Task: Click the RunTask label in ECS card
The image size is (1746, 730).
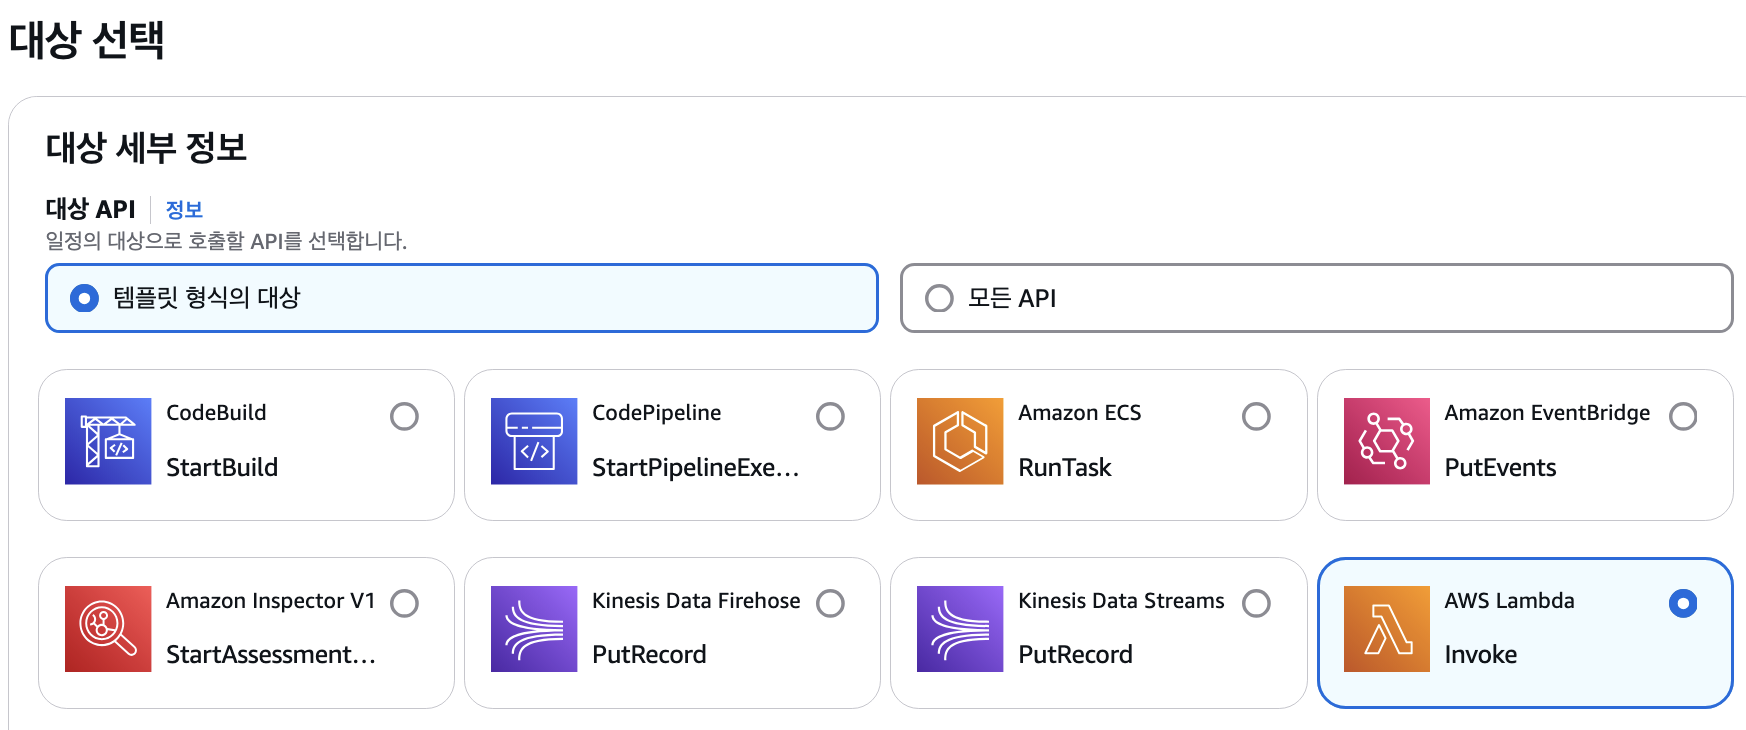Action: coord(1064,467)
